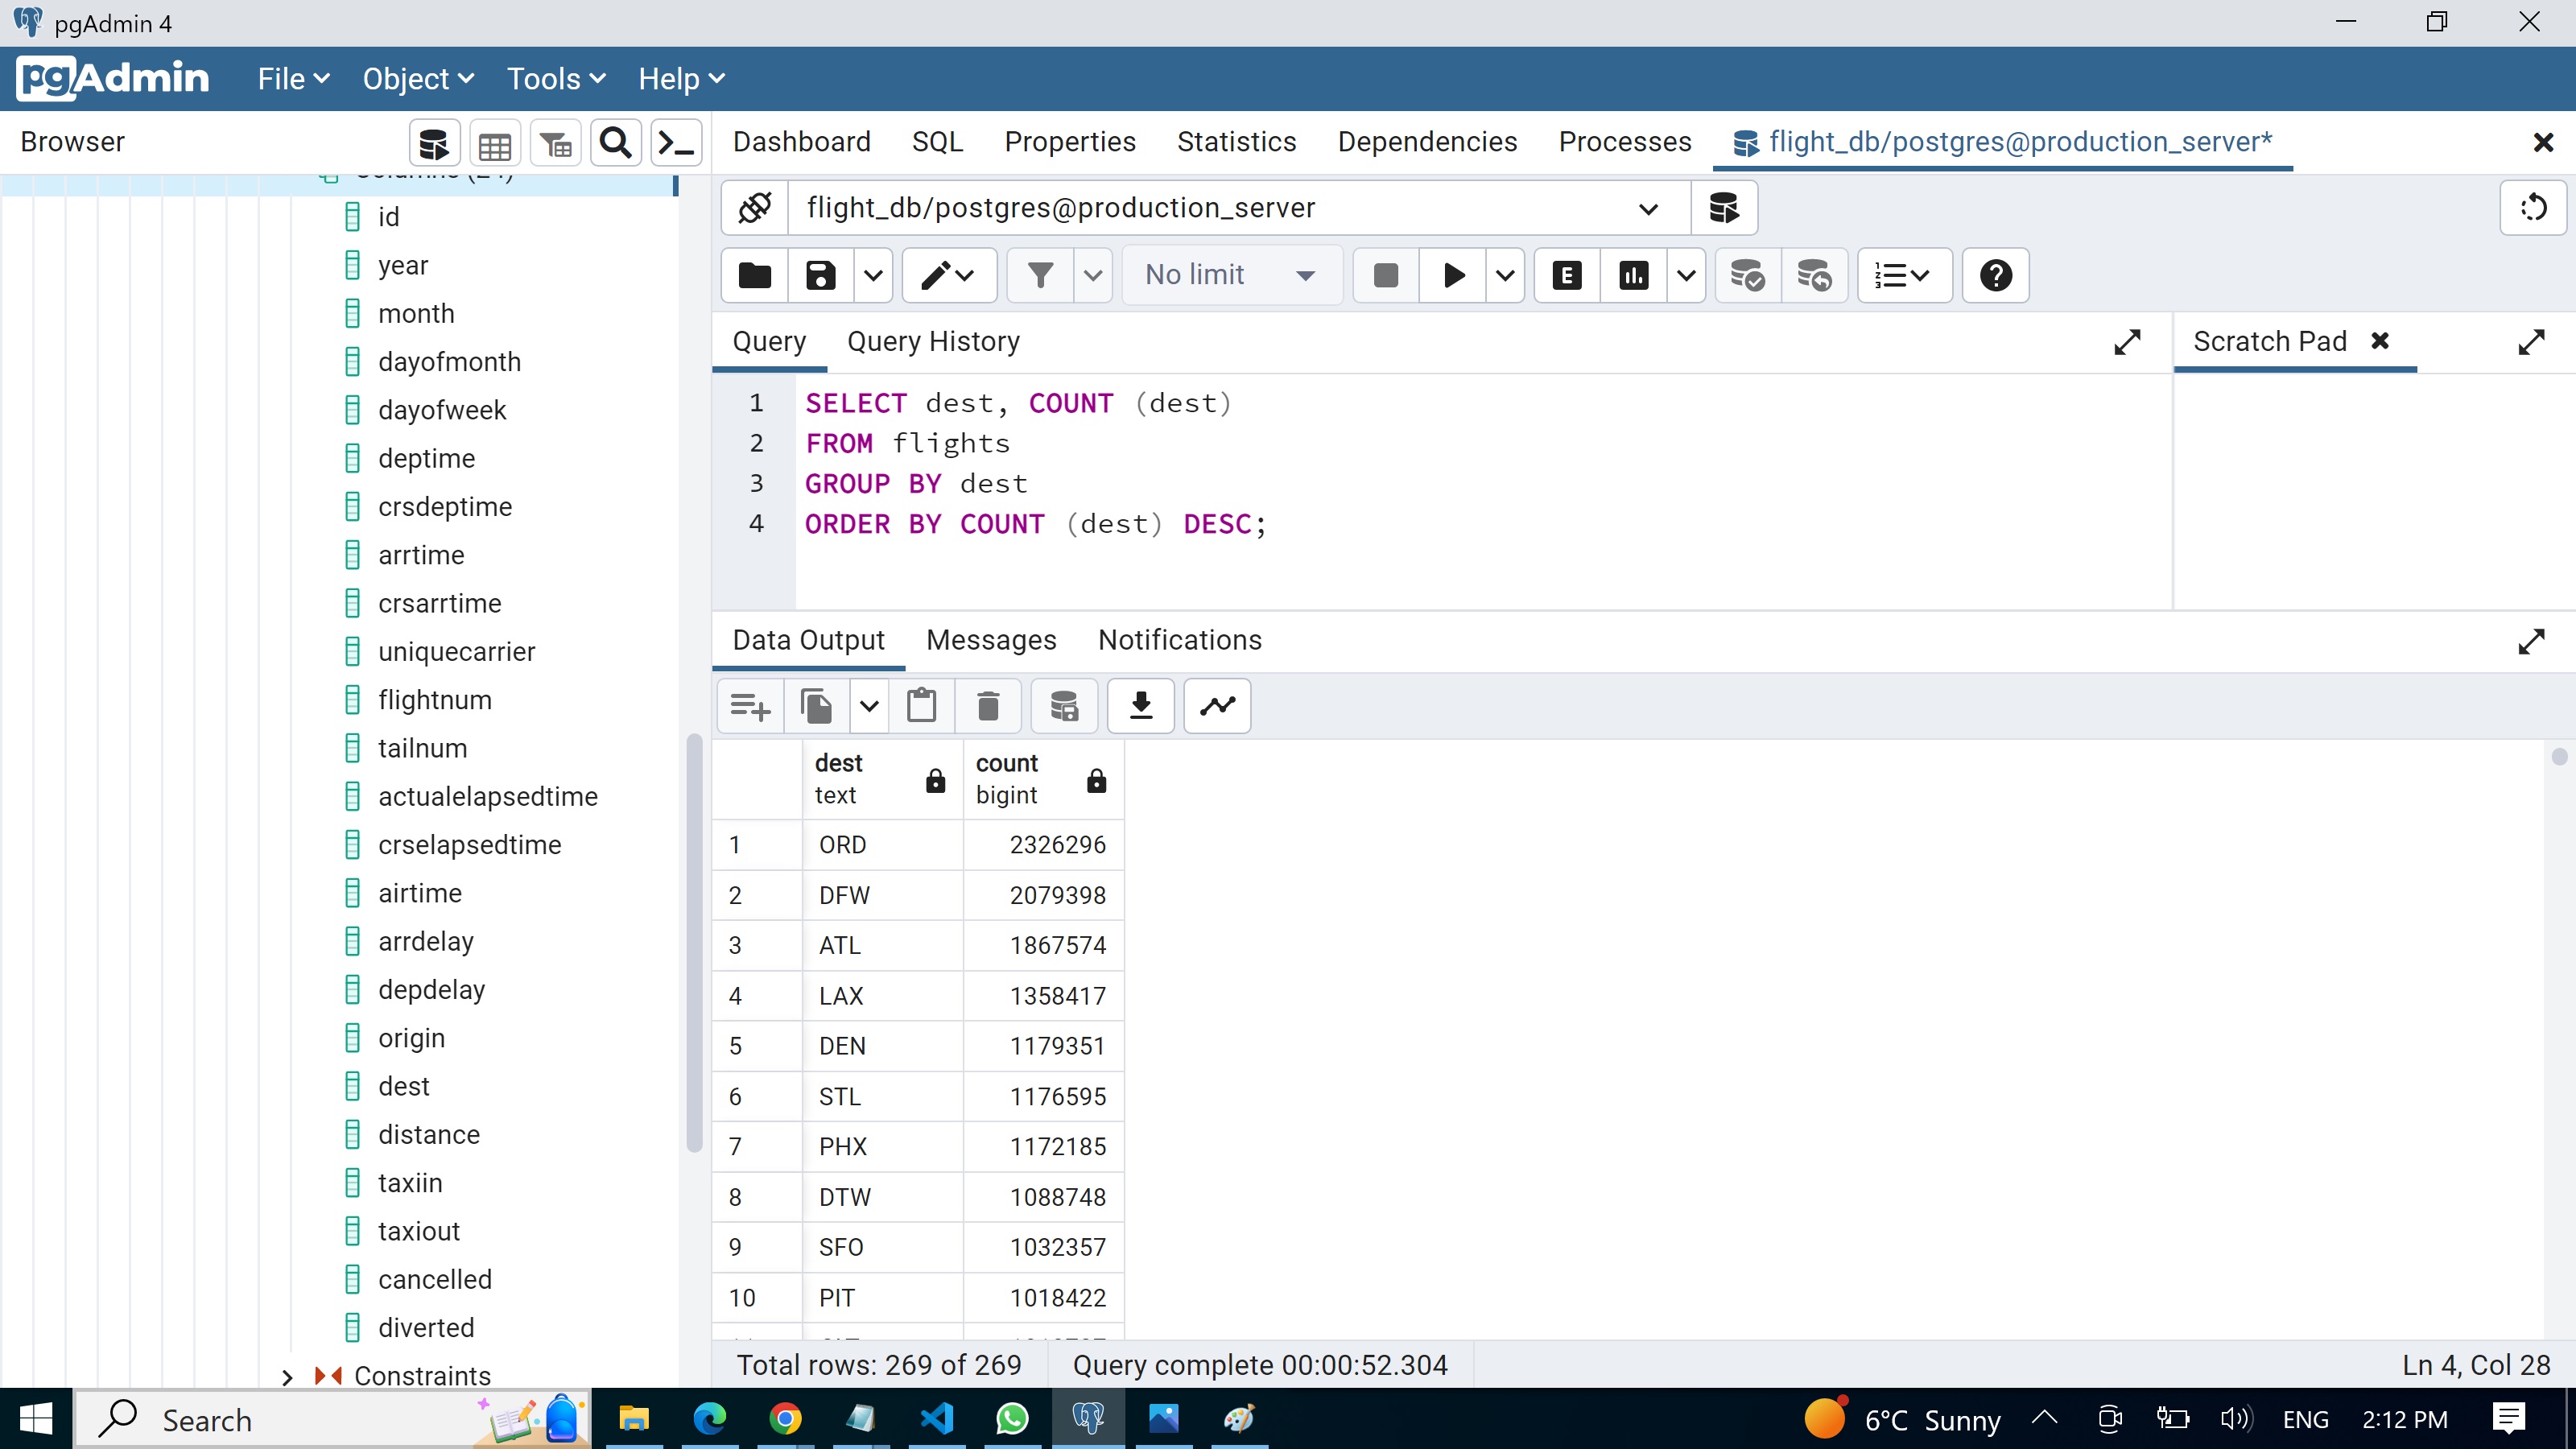Image resolution: width=2576 pixels, height=1449 pixels.
Task: Switch to the Query History tab
Action: coord(934,341)
